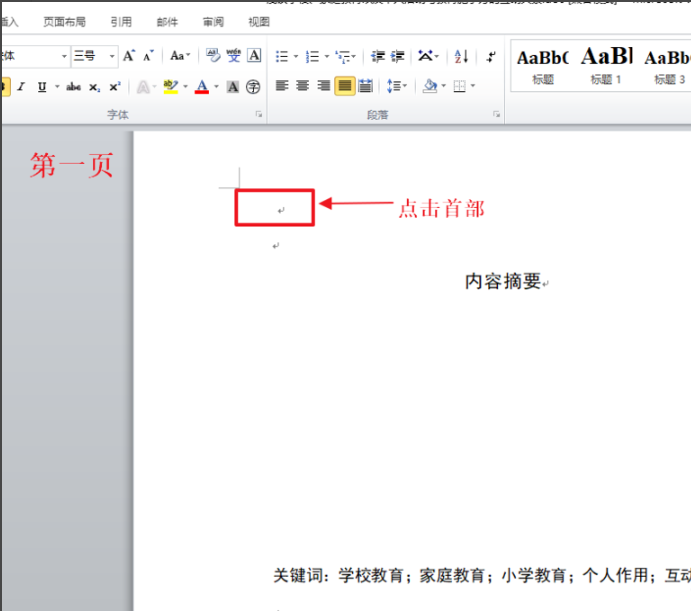Click the 关键词 line in the document
This screenshot has width=691, height=611.
(482, 575)
